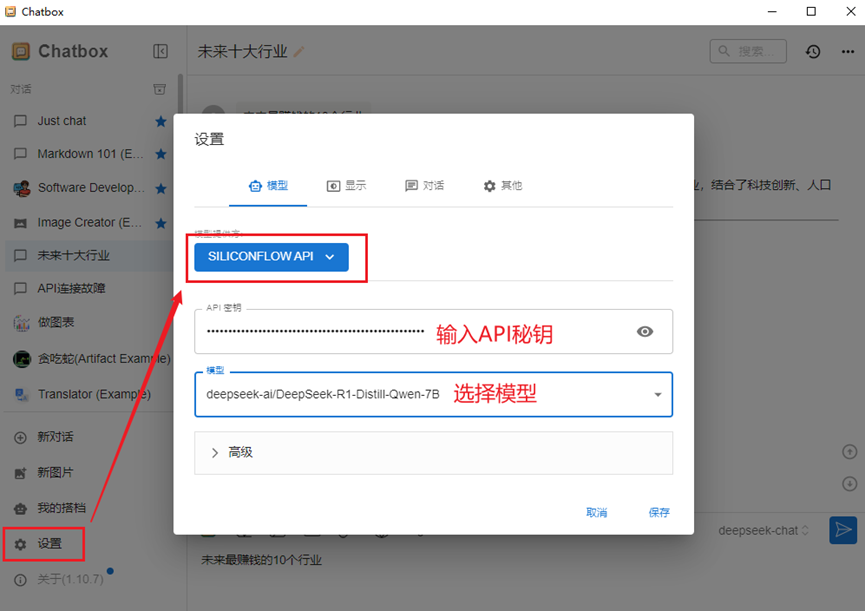The height and width of the screenshot is (611, 865).
Task: Click the Translator example icon
Action: pos(22,394)
